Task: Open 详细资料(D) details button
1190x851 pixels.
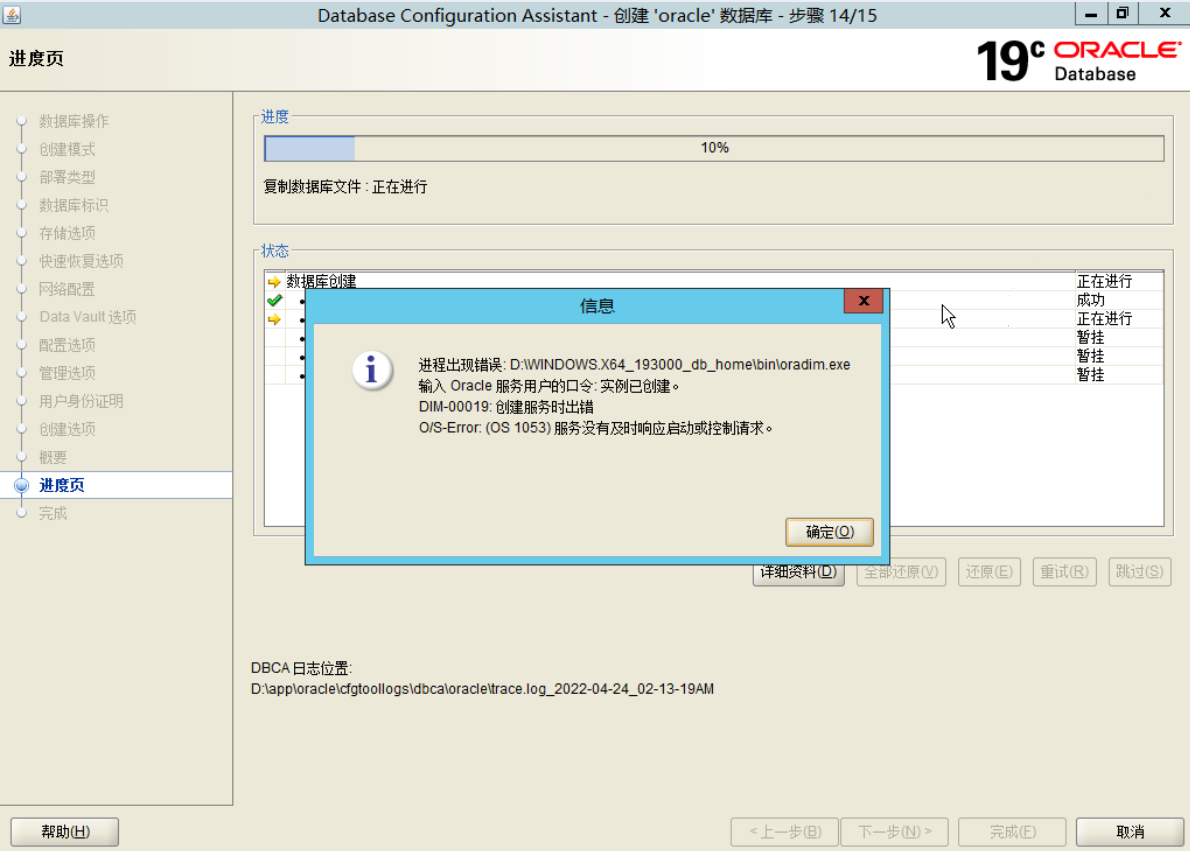Action: click(x=798, y=572)
